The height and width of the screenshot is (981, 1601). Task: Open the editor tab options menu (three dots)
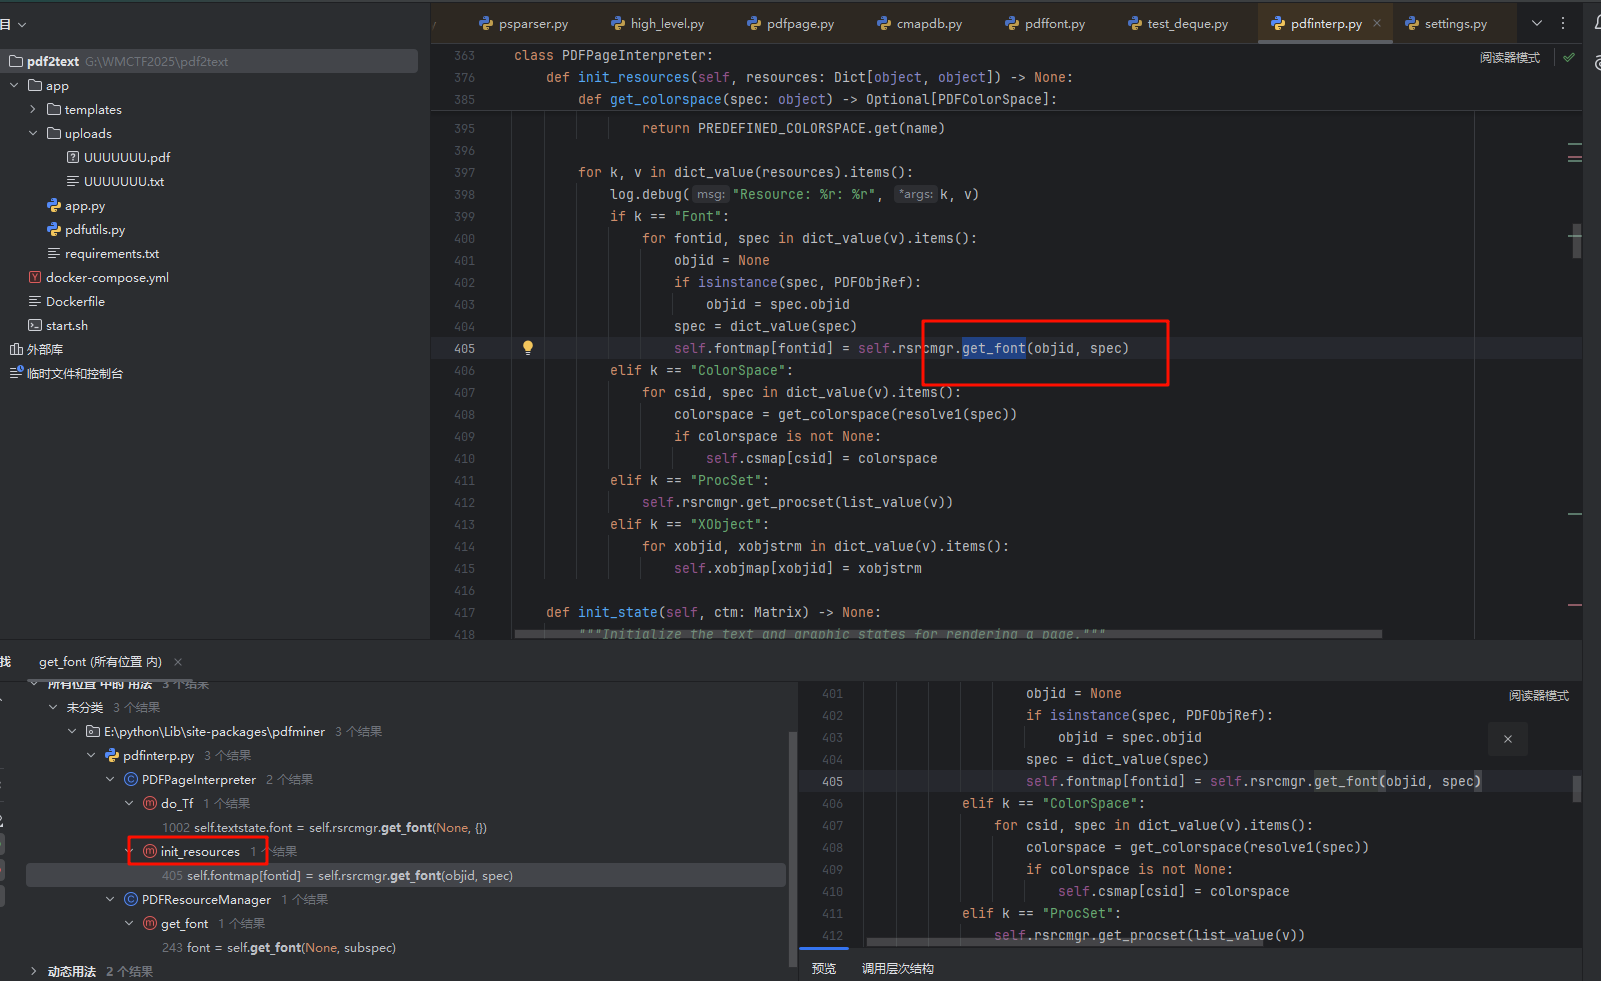point(1563,23)
